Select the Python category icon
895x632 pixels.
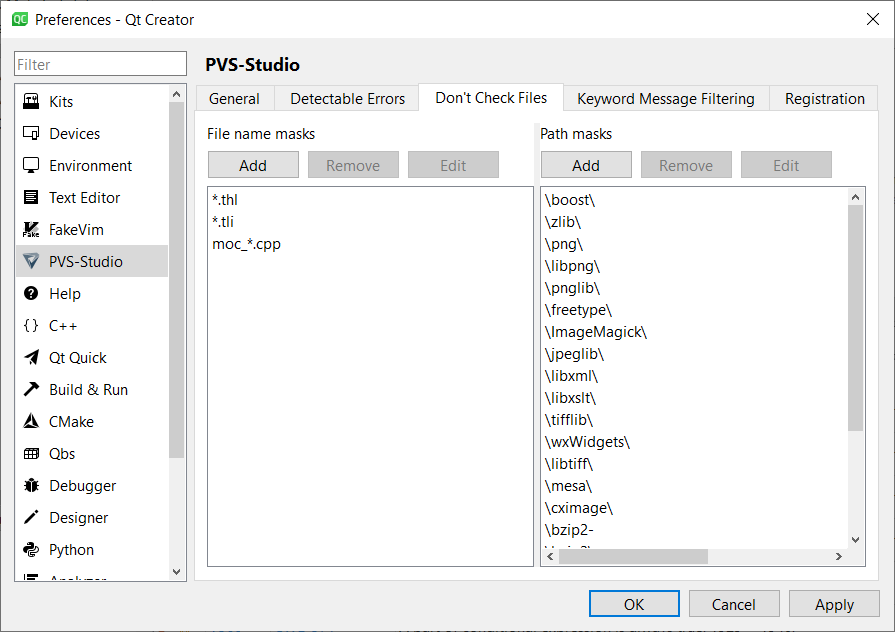click(68, 549)
